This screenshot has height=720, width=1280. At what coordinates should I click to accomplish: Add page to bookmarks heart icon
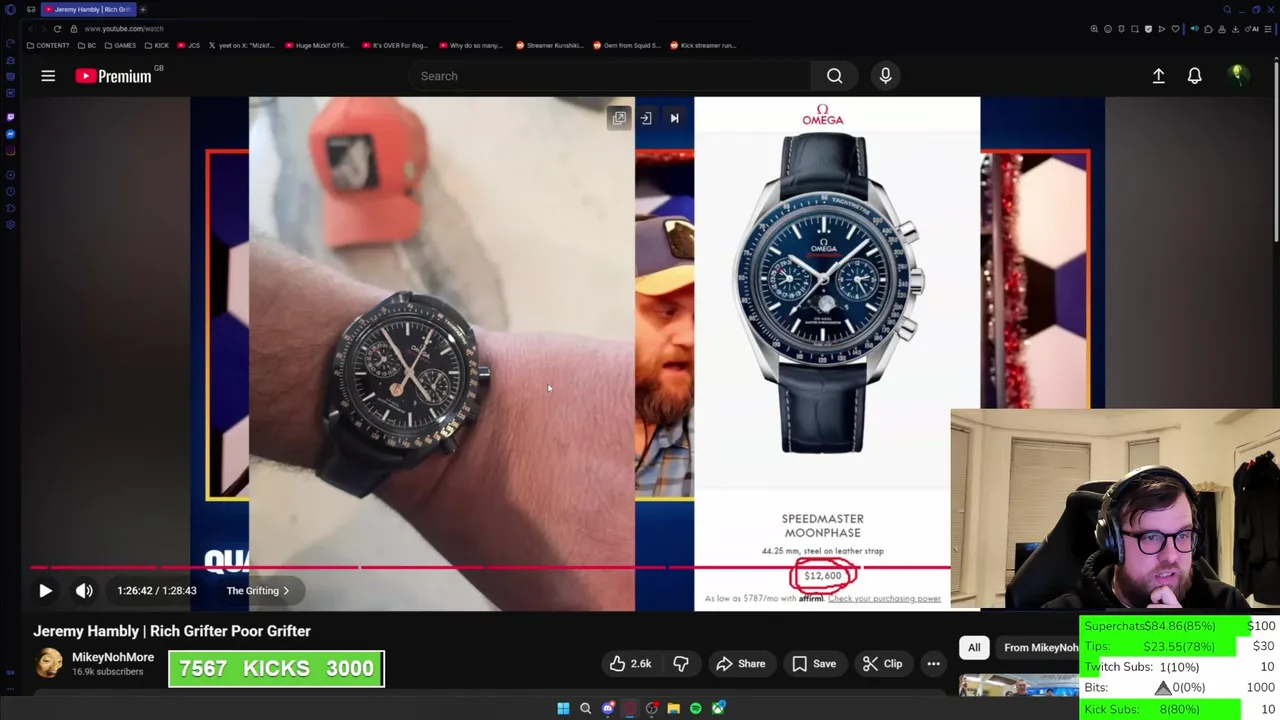click(1175, 29)
